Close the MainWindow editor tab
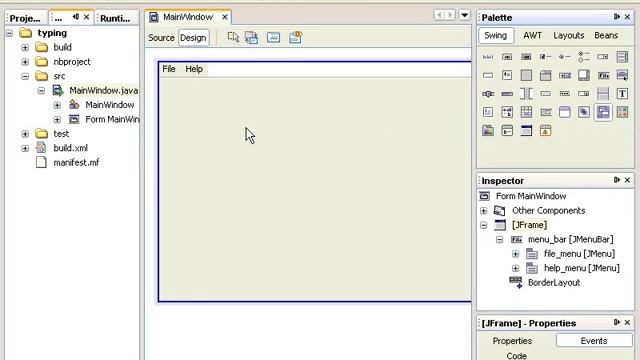 pyautogui.click(x=224, y=17)
